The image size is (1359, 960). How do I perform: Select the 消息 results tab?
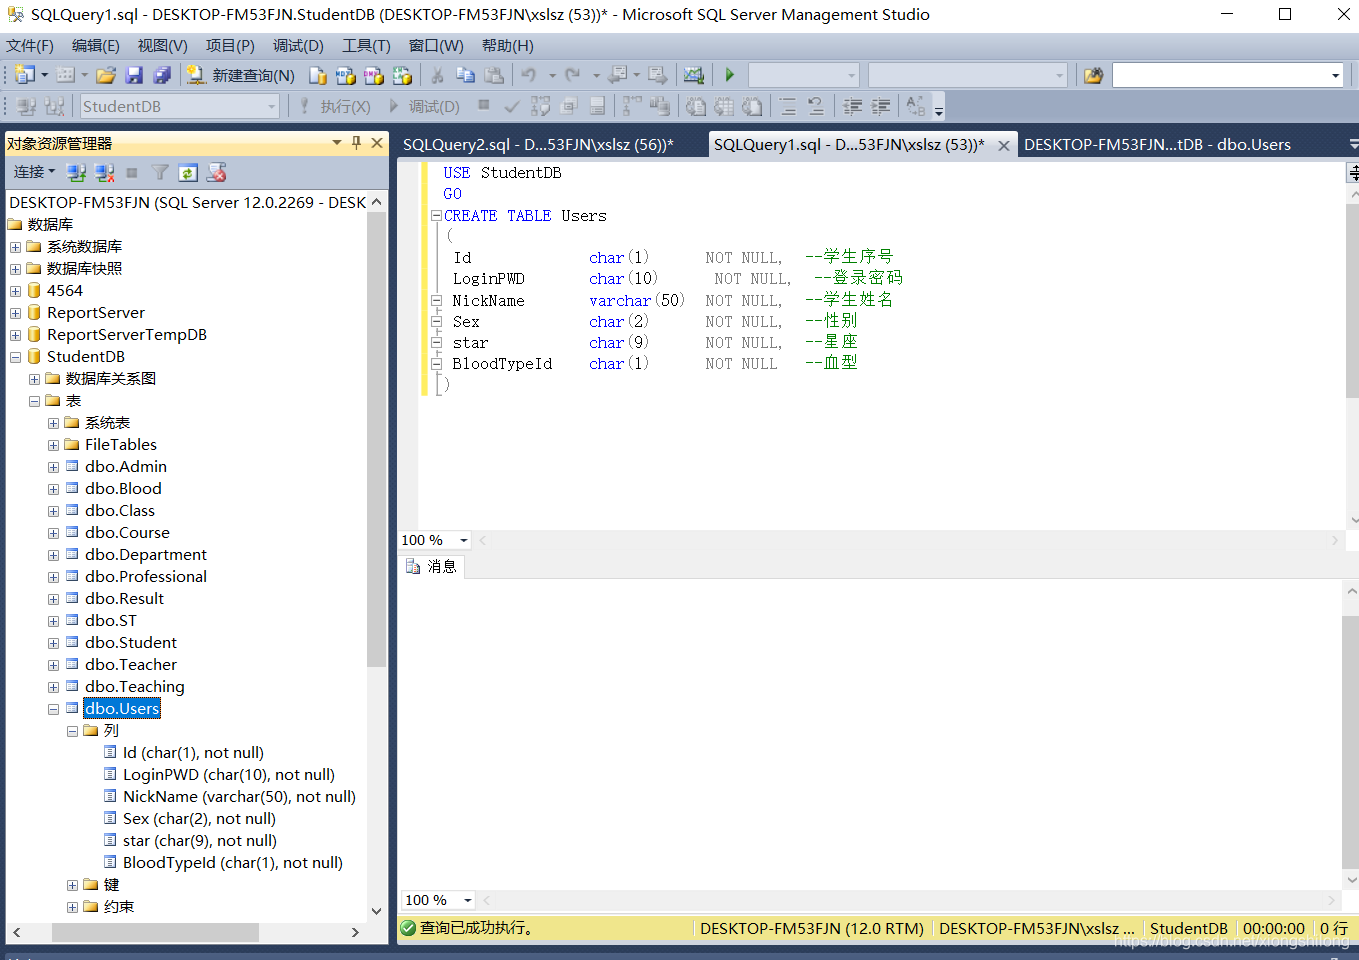[432, 566]
